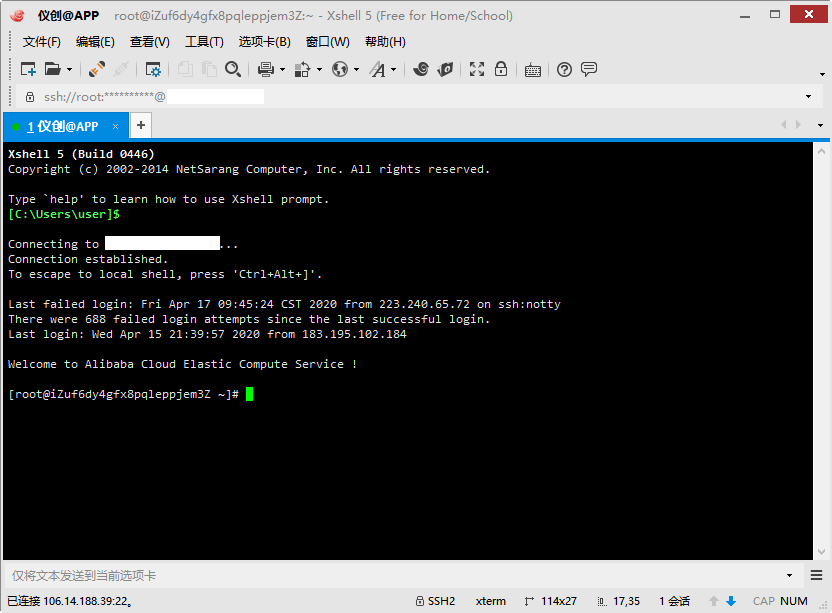Click the New session toolbar icon
The image size is (832, 613).
click(28, 69)
